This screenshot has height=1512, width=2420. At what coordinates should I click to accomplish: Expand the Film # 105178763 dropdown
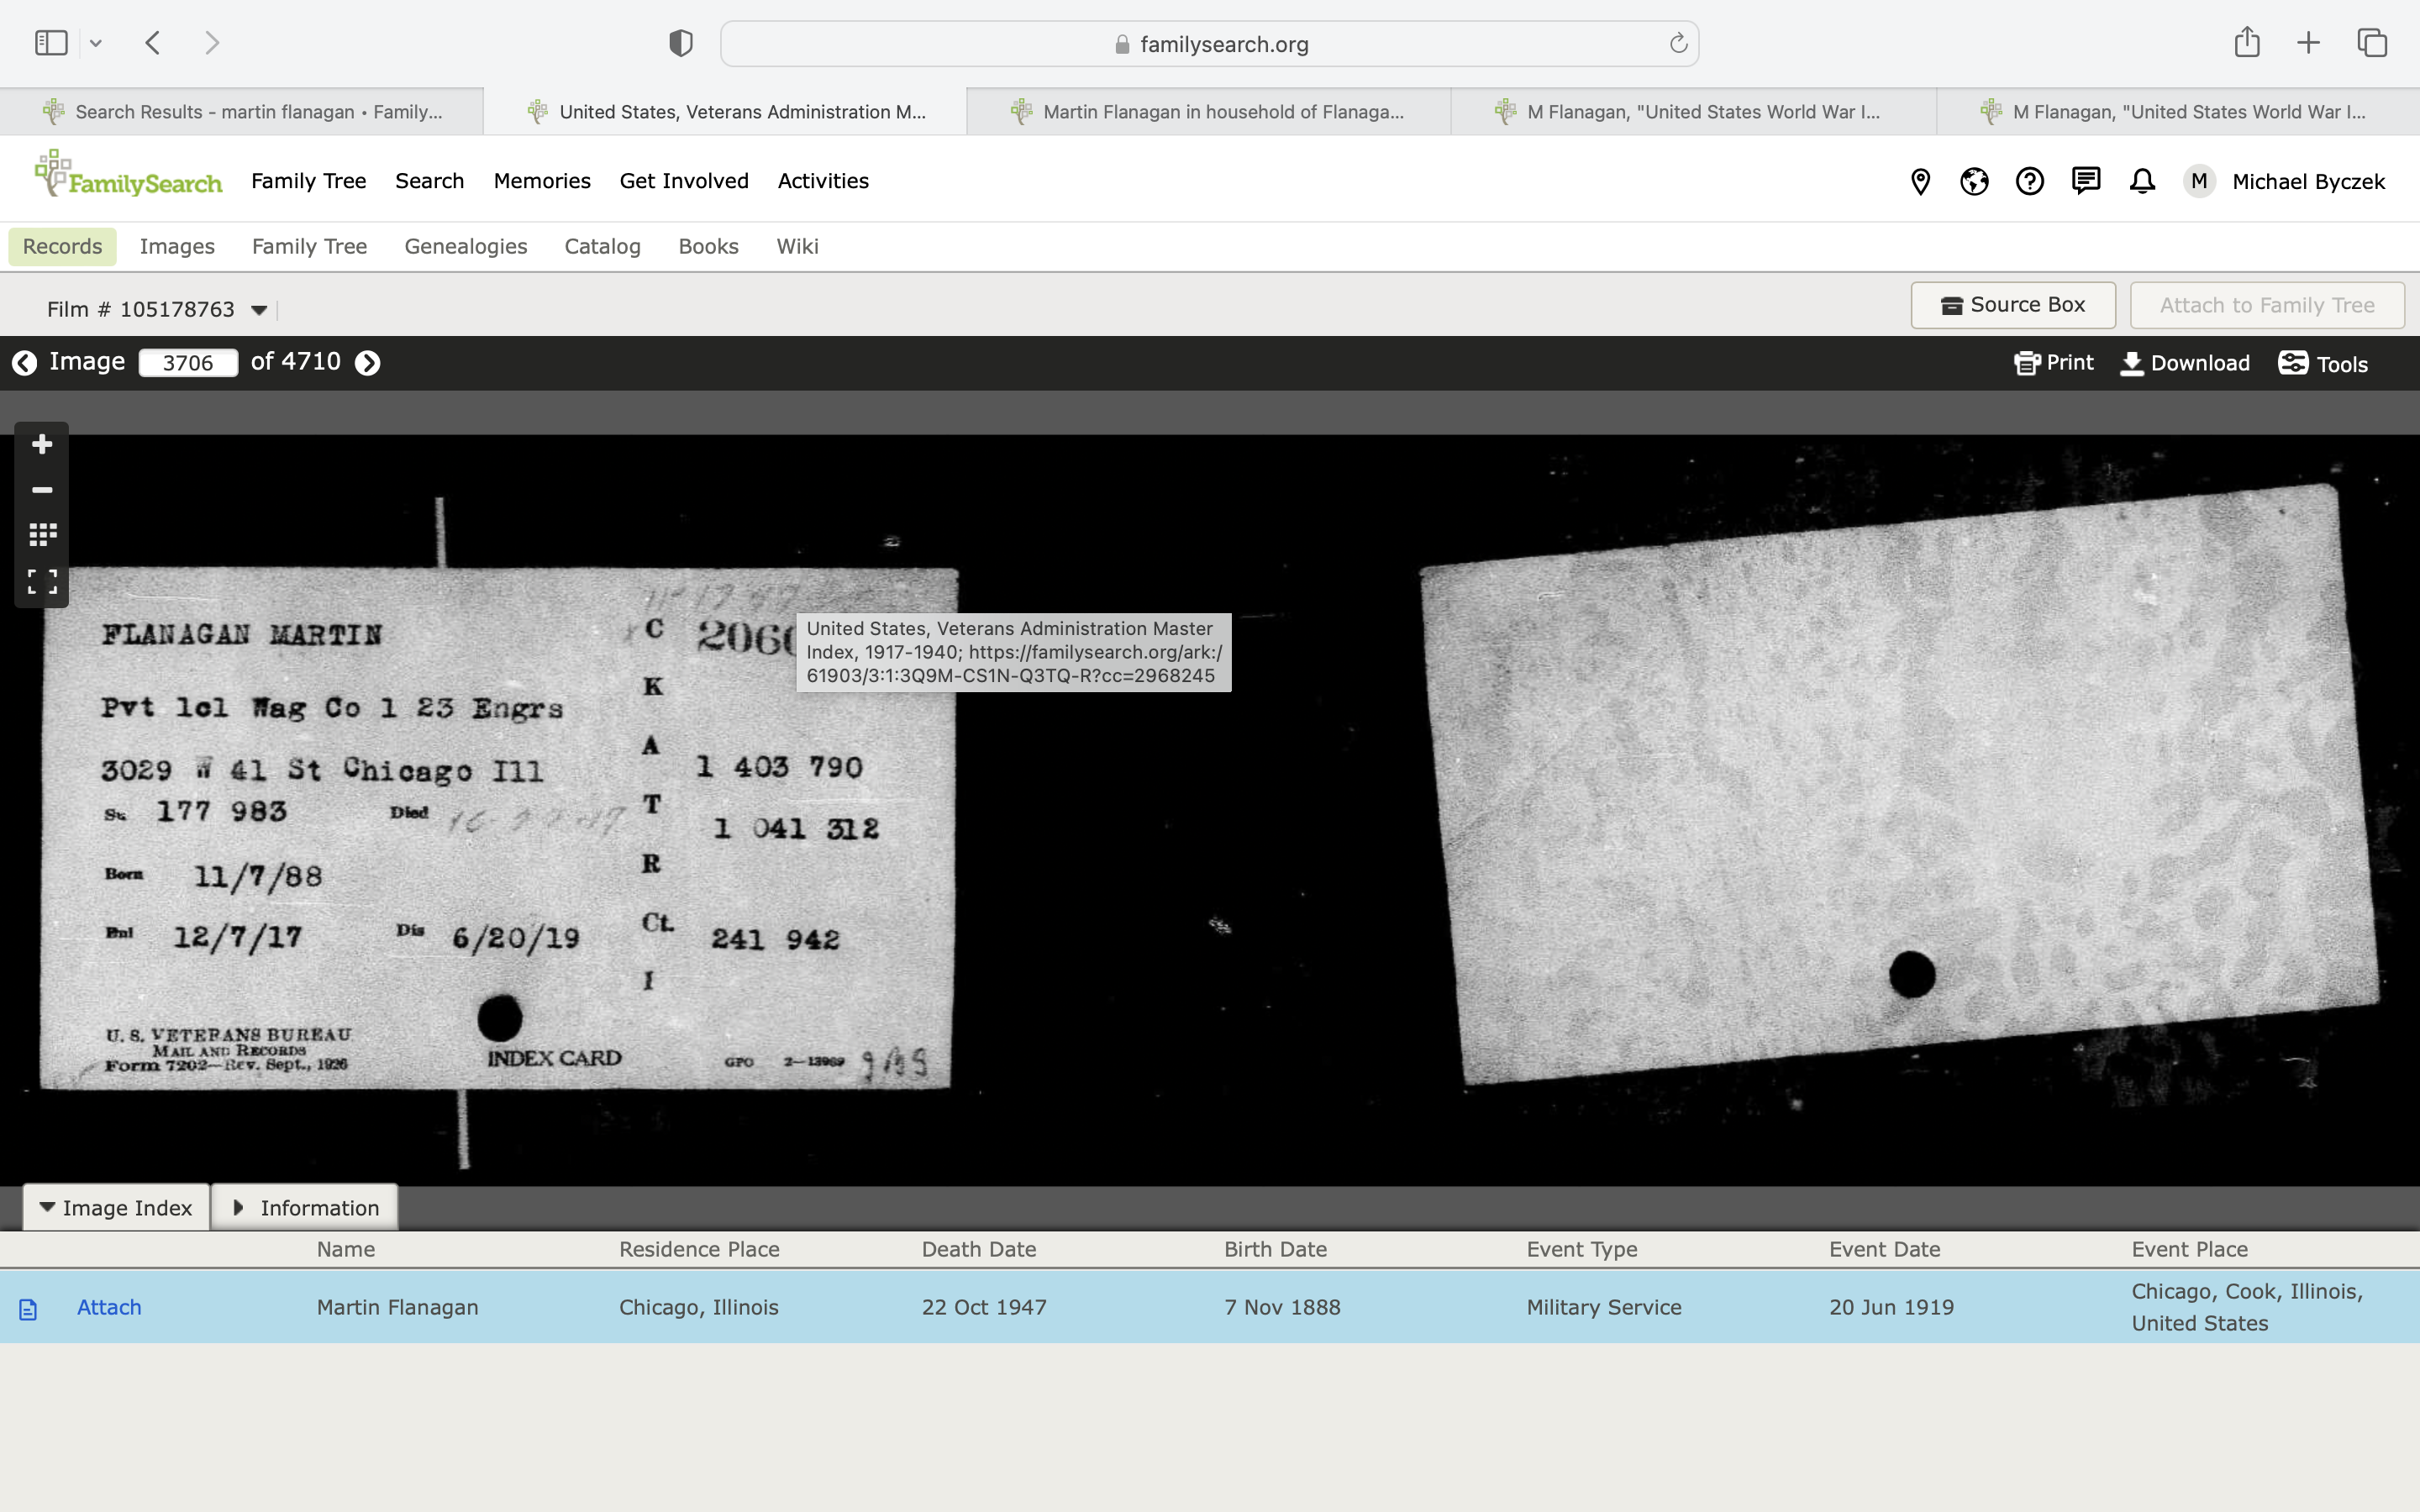coord(259,310)
